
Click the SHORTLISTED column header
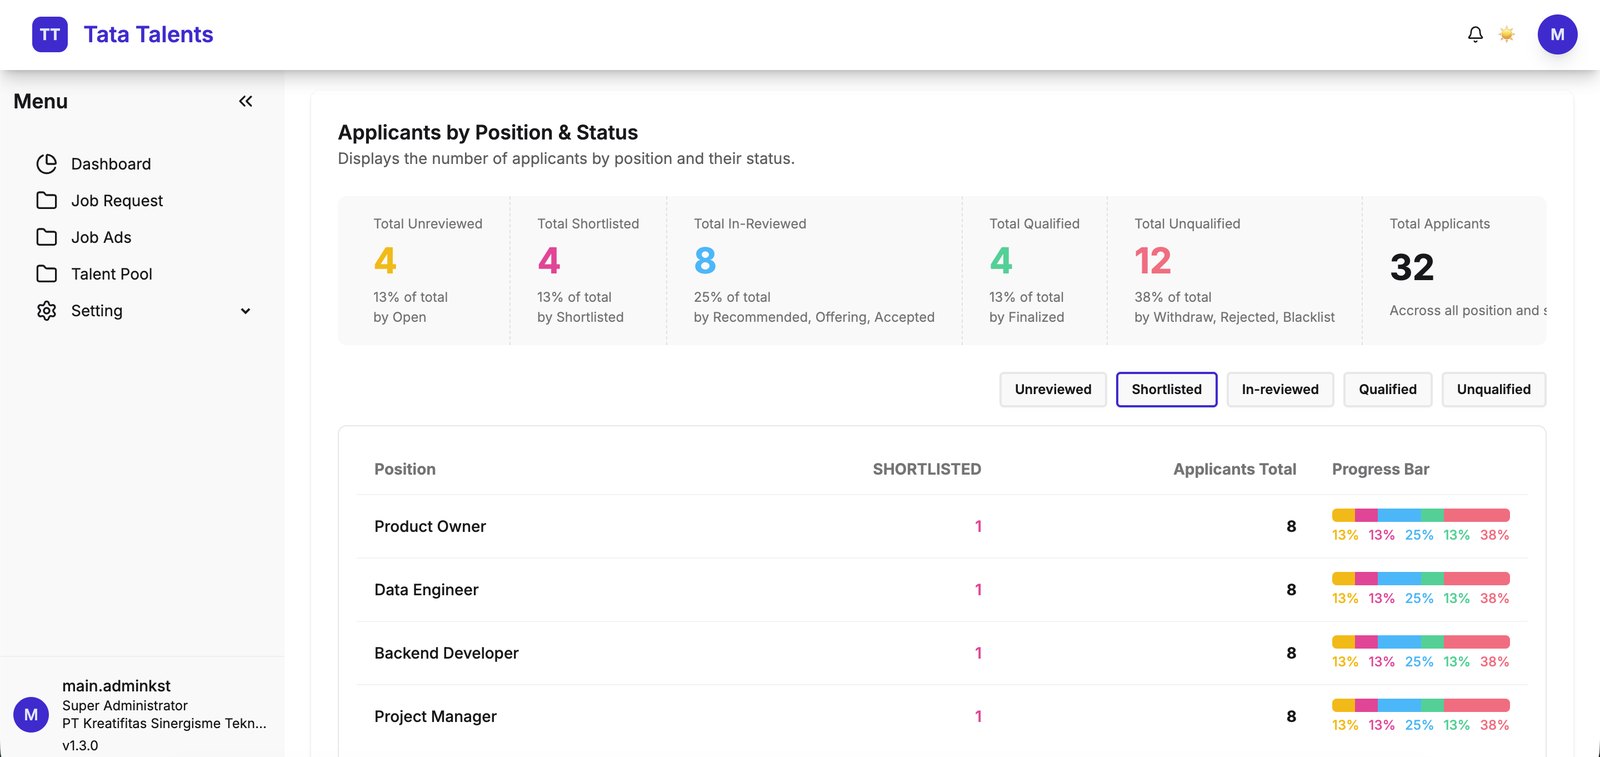tap(927, 469)
